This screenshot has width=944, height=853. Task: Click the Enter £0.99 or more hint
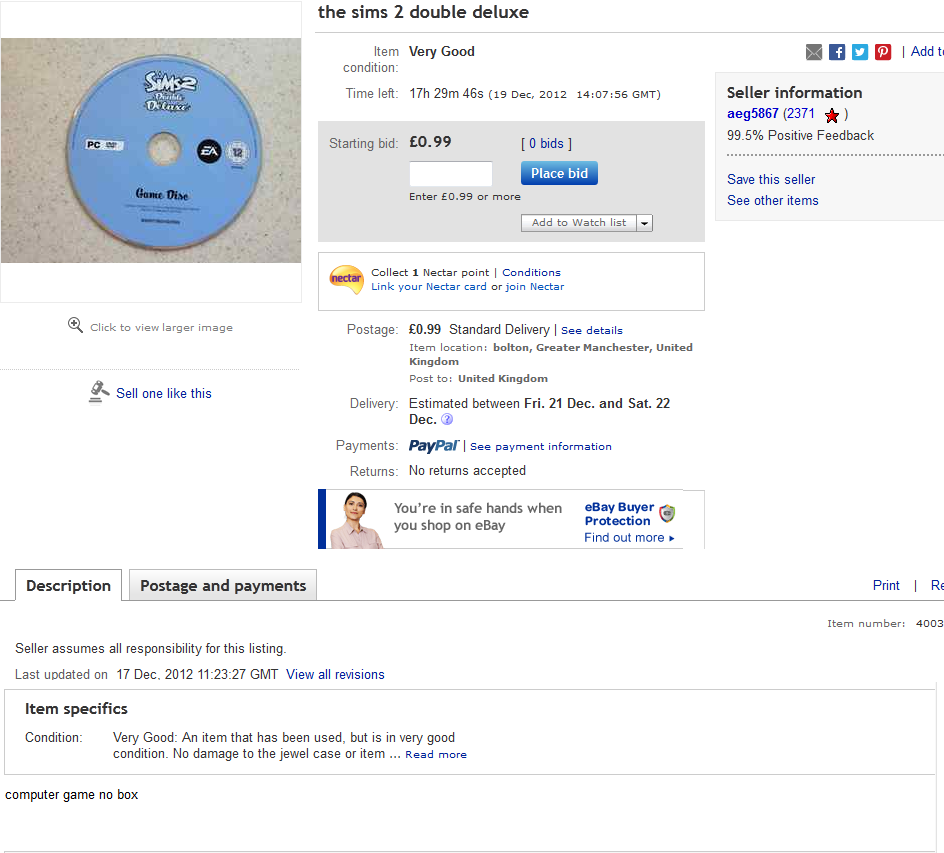465,197
